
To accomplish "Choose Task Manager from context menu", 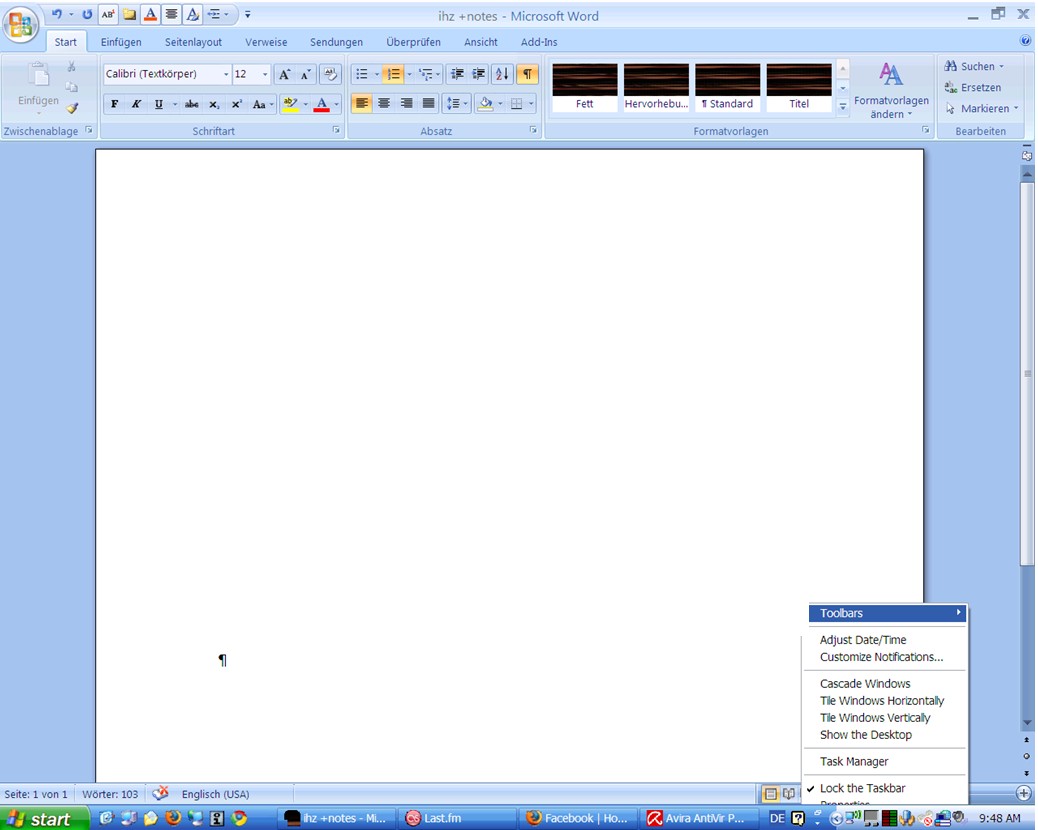I will (854, 761).
